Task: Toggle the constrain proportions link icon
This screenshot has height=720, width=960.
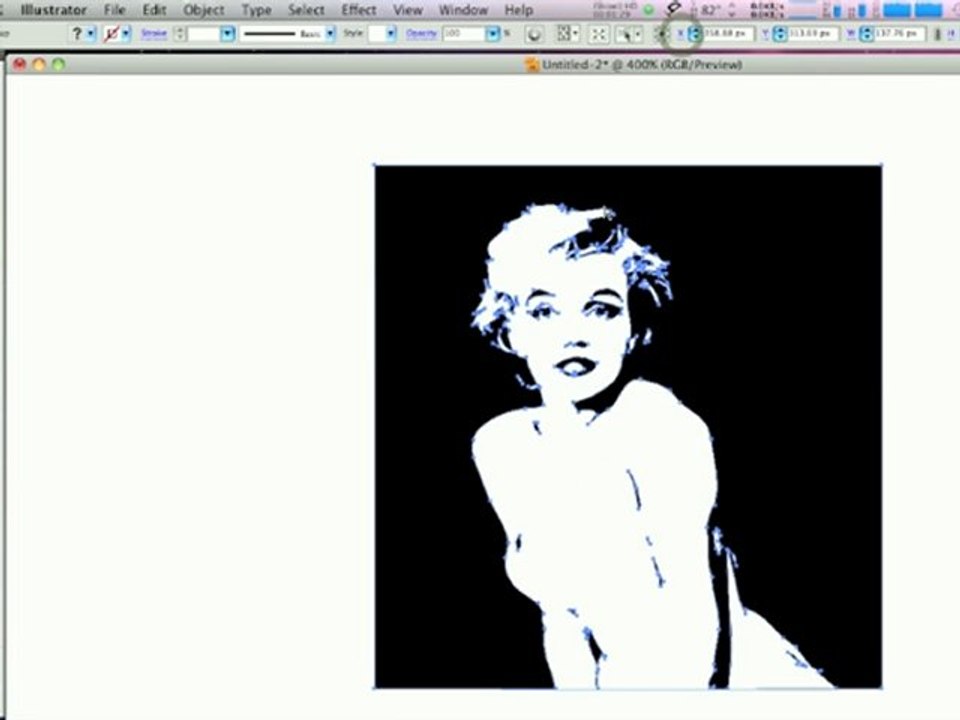Action: (937, 34)
